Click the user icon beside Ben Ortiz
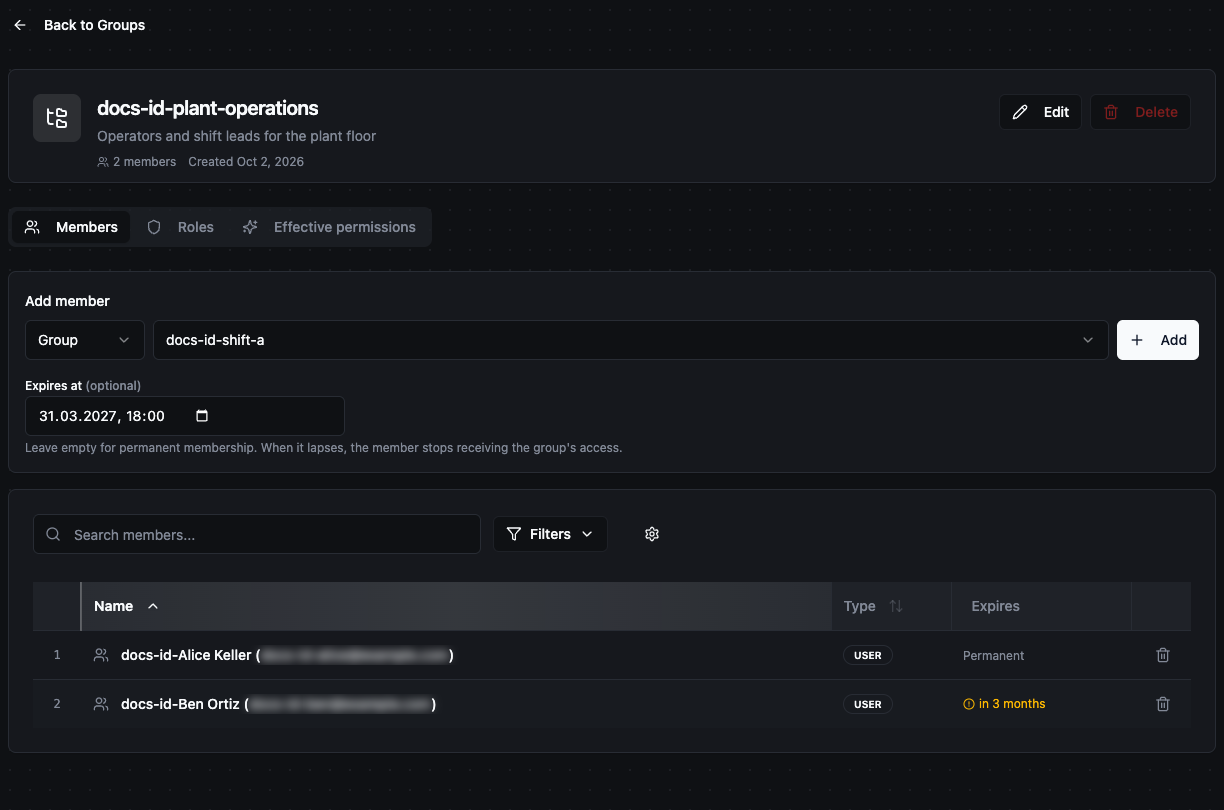Screen dimensions: 1224x810 click(x=101, y=704)
